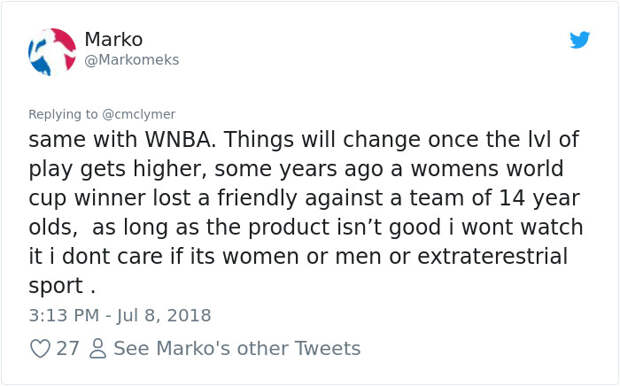620x386 pixels.
Task: Click the Replying to label
Action: click(63, 114)
